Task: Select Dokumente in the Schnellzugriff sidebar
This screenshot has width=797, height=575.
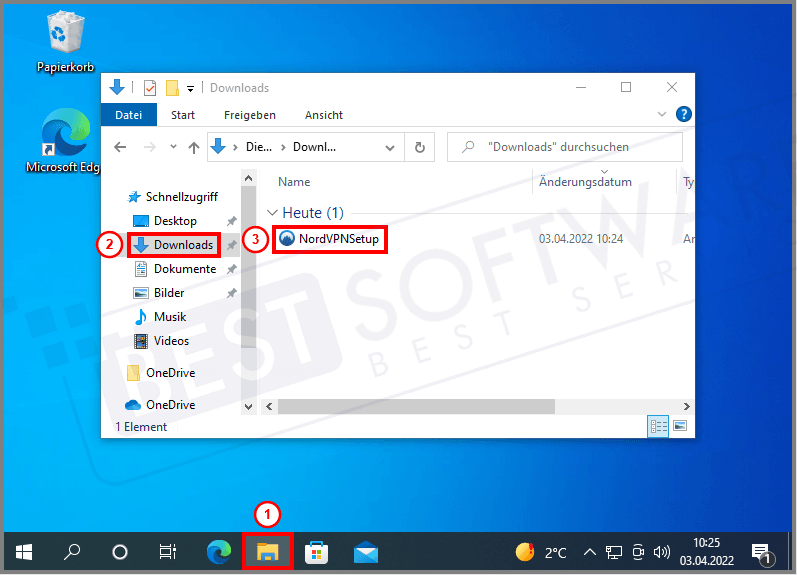Action: (x=184, y=269)
